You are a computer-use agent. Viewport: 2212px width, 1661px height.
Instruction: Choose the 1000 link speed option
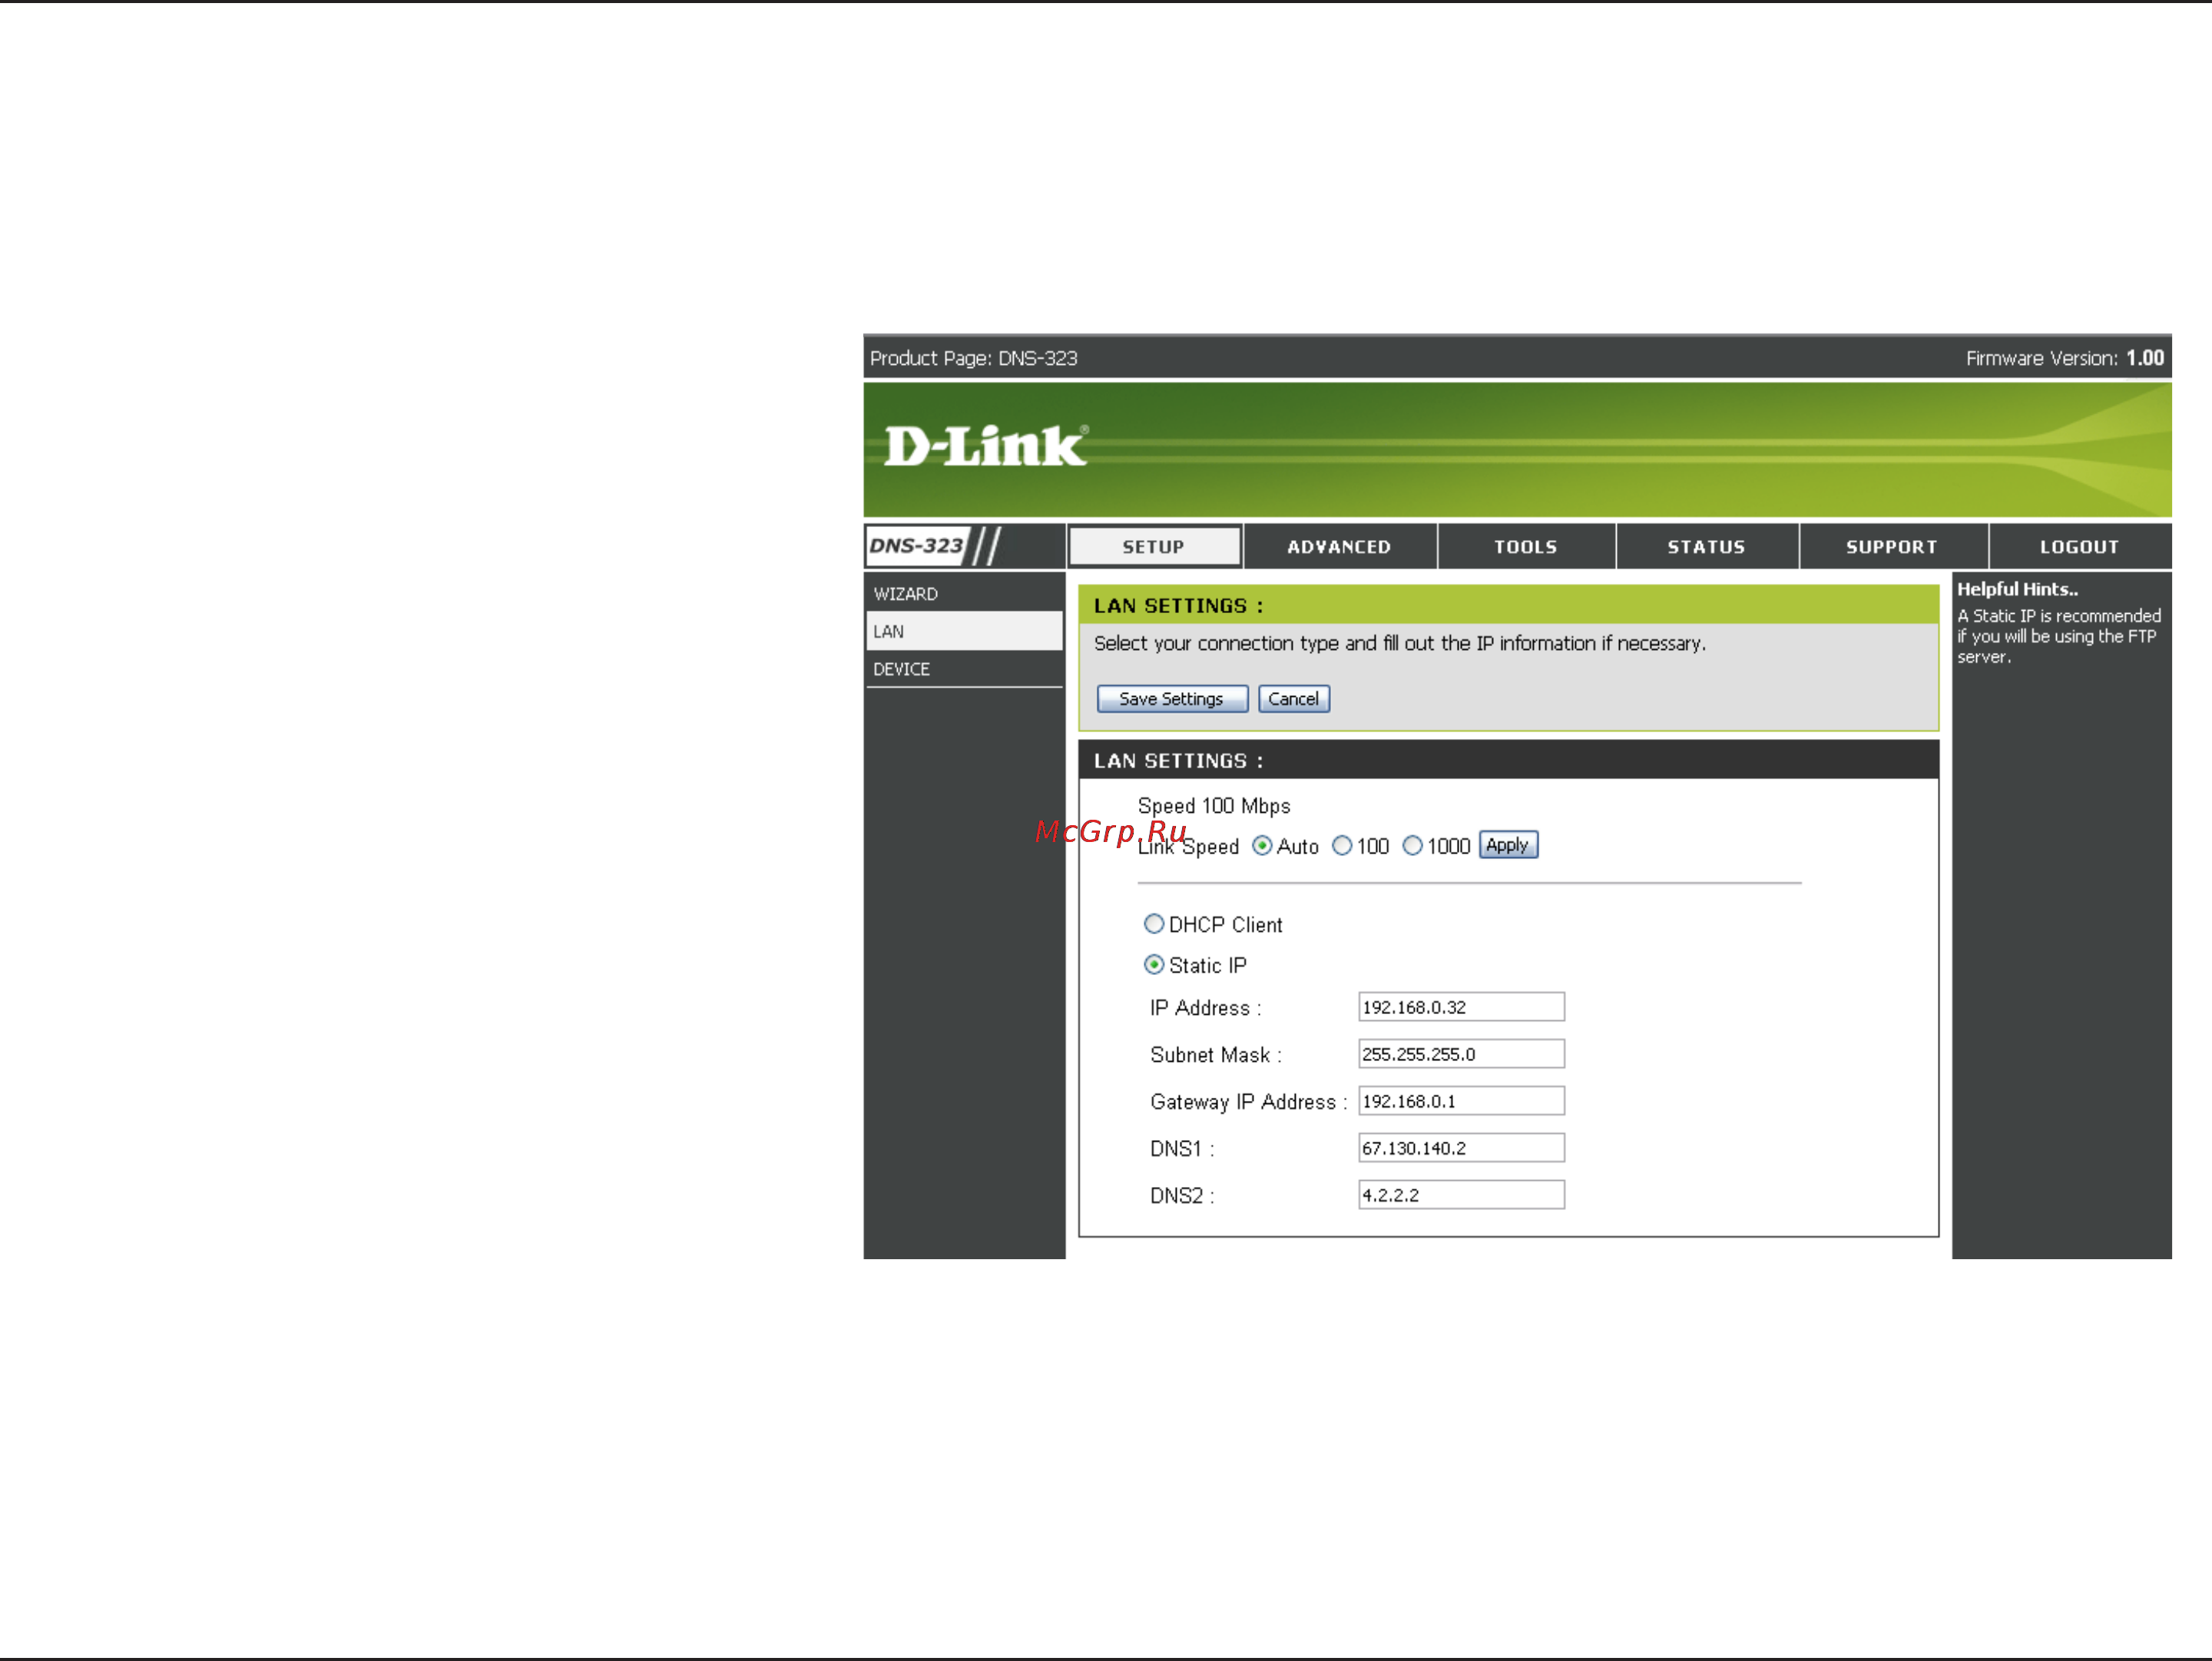[1412, 846]
